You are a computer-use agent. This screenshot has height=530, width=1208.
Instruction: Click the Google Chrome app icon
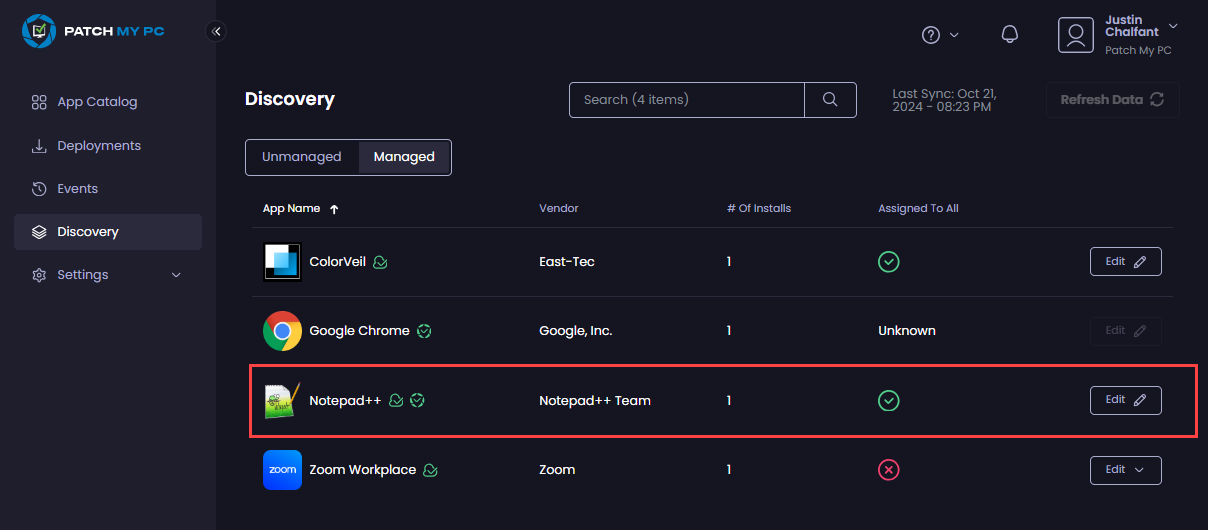282,331
